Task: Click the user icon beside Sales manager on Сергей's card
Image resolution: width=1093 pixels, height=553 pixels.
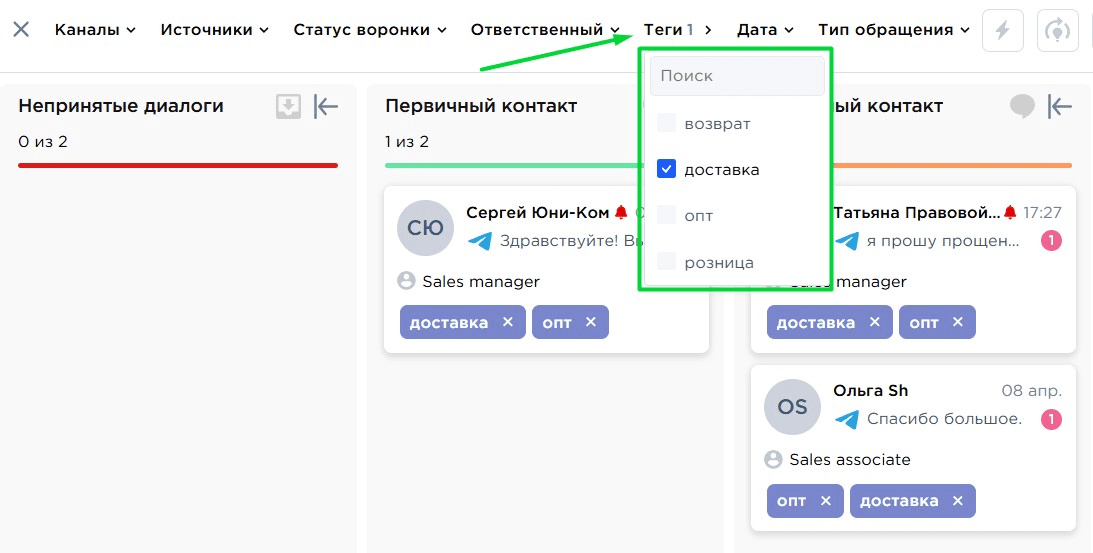Action: pyautogui.click(x=406, y=281)
